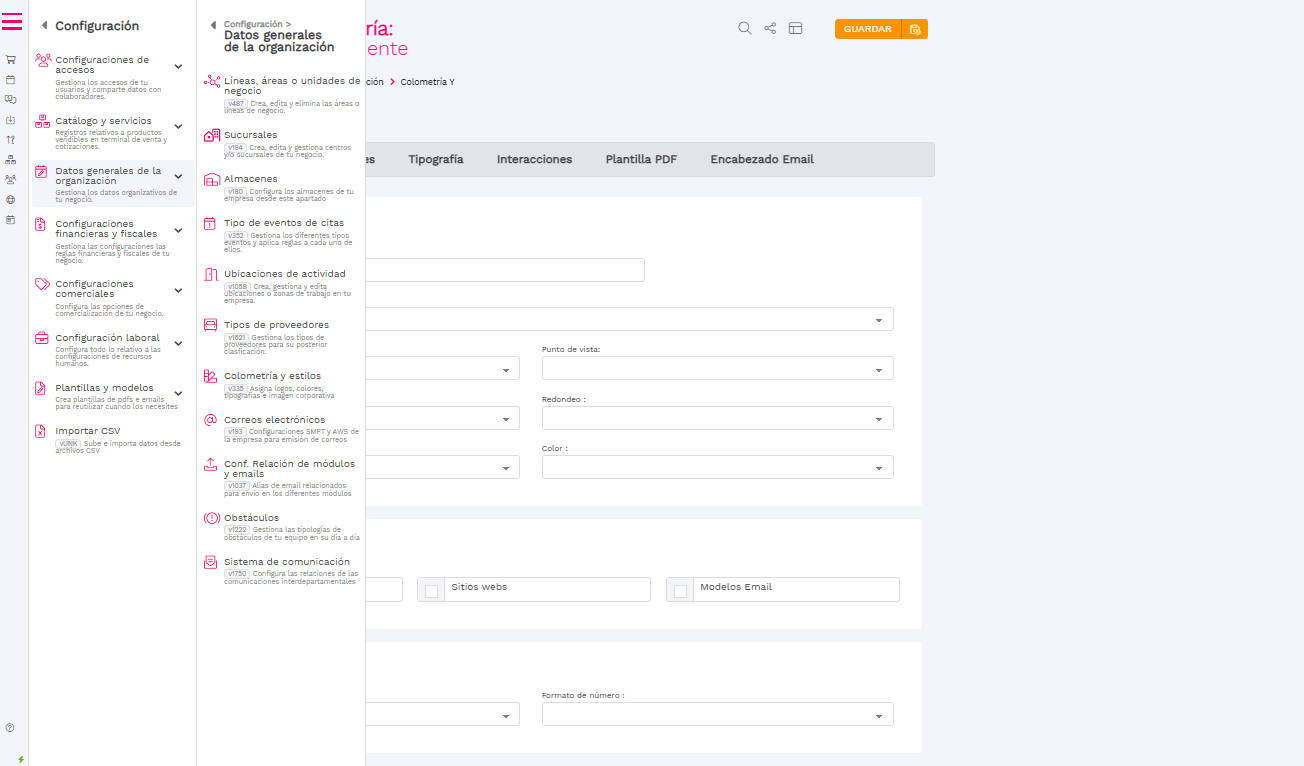This screenshot has width=1304, height=766.
Task: Open the help question mark icon
Action: pos(10,728)
